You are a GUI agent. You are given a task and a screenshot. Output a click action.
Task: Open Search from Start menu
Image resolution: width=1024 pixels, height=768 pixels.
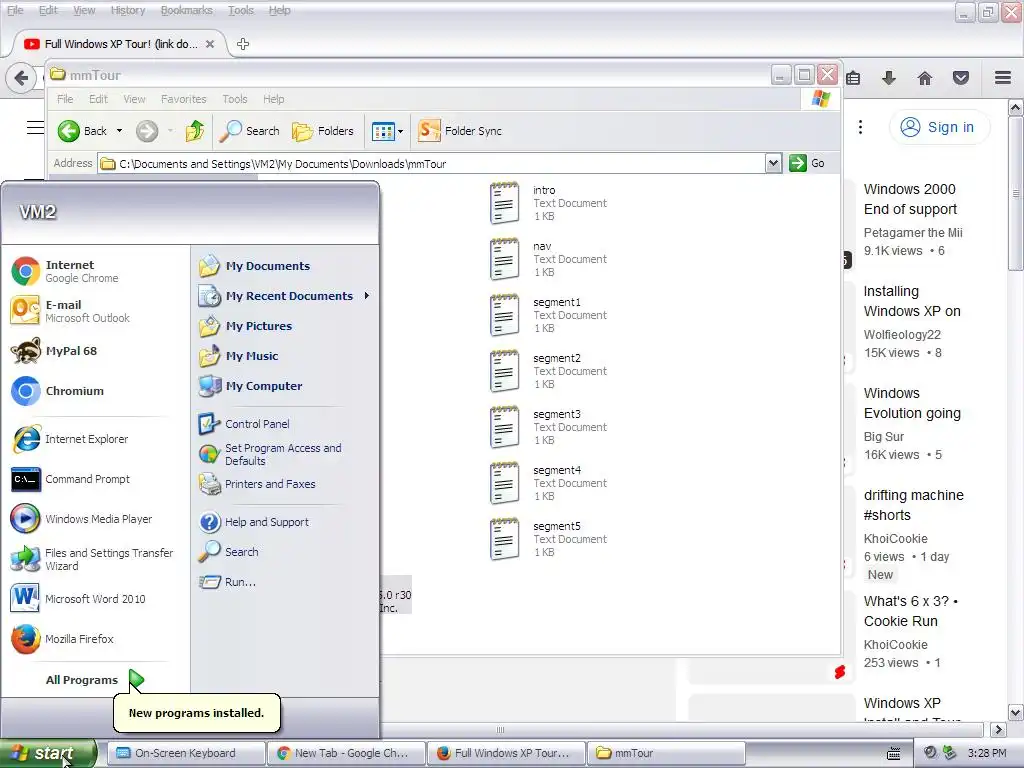229,552
